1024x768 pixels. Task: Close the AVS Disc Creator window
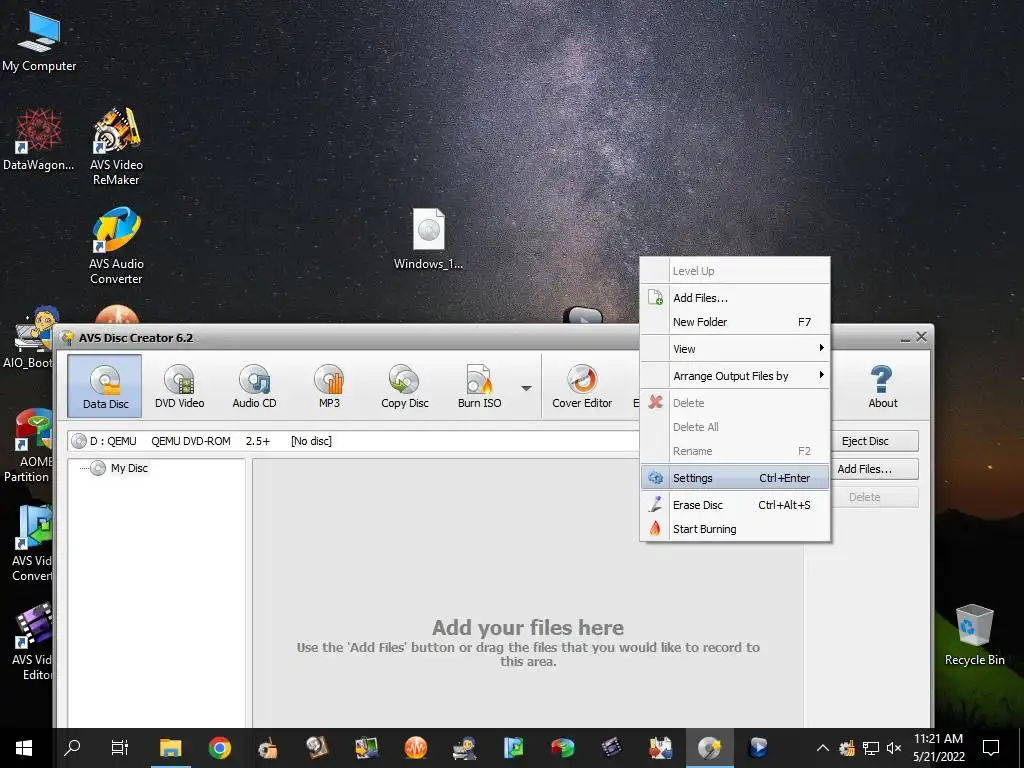click(x=921, y=336)
